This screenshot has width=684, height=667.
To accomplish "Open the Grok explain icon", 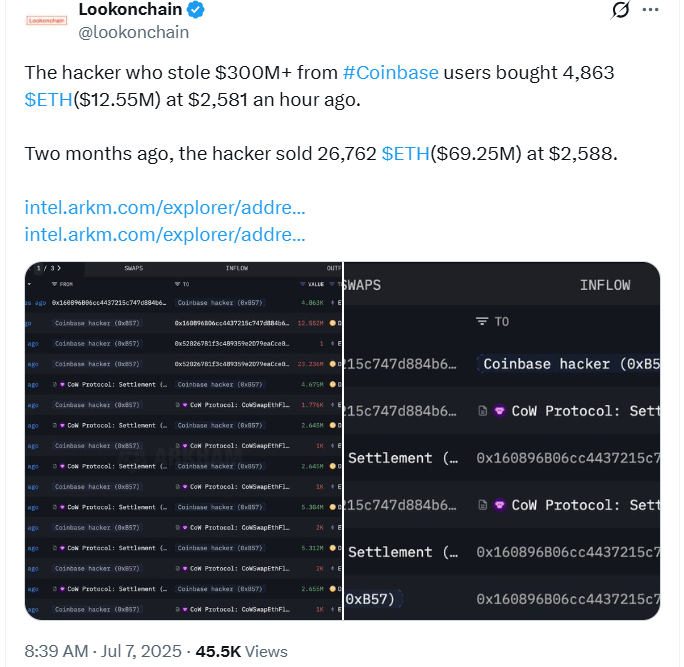I will (x=620, y=10).
